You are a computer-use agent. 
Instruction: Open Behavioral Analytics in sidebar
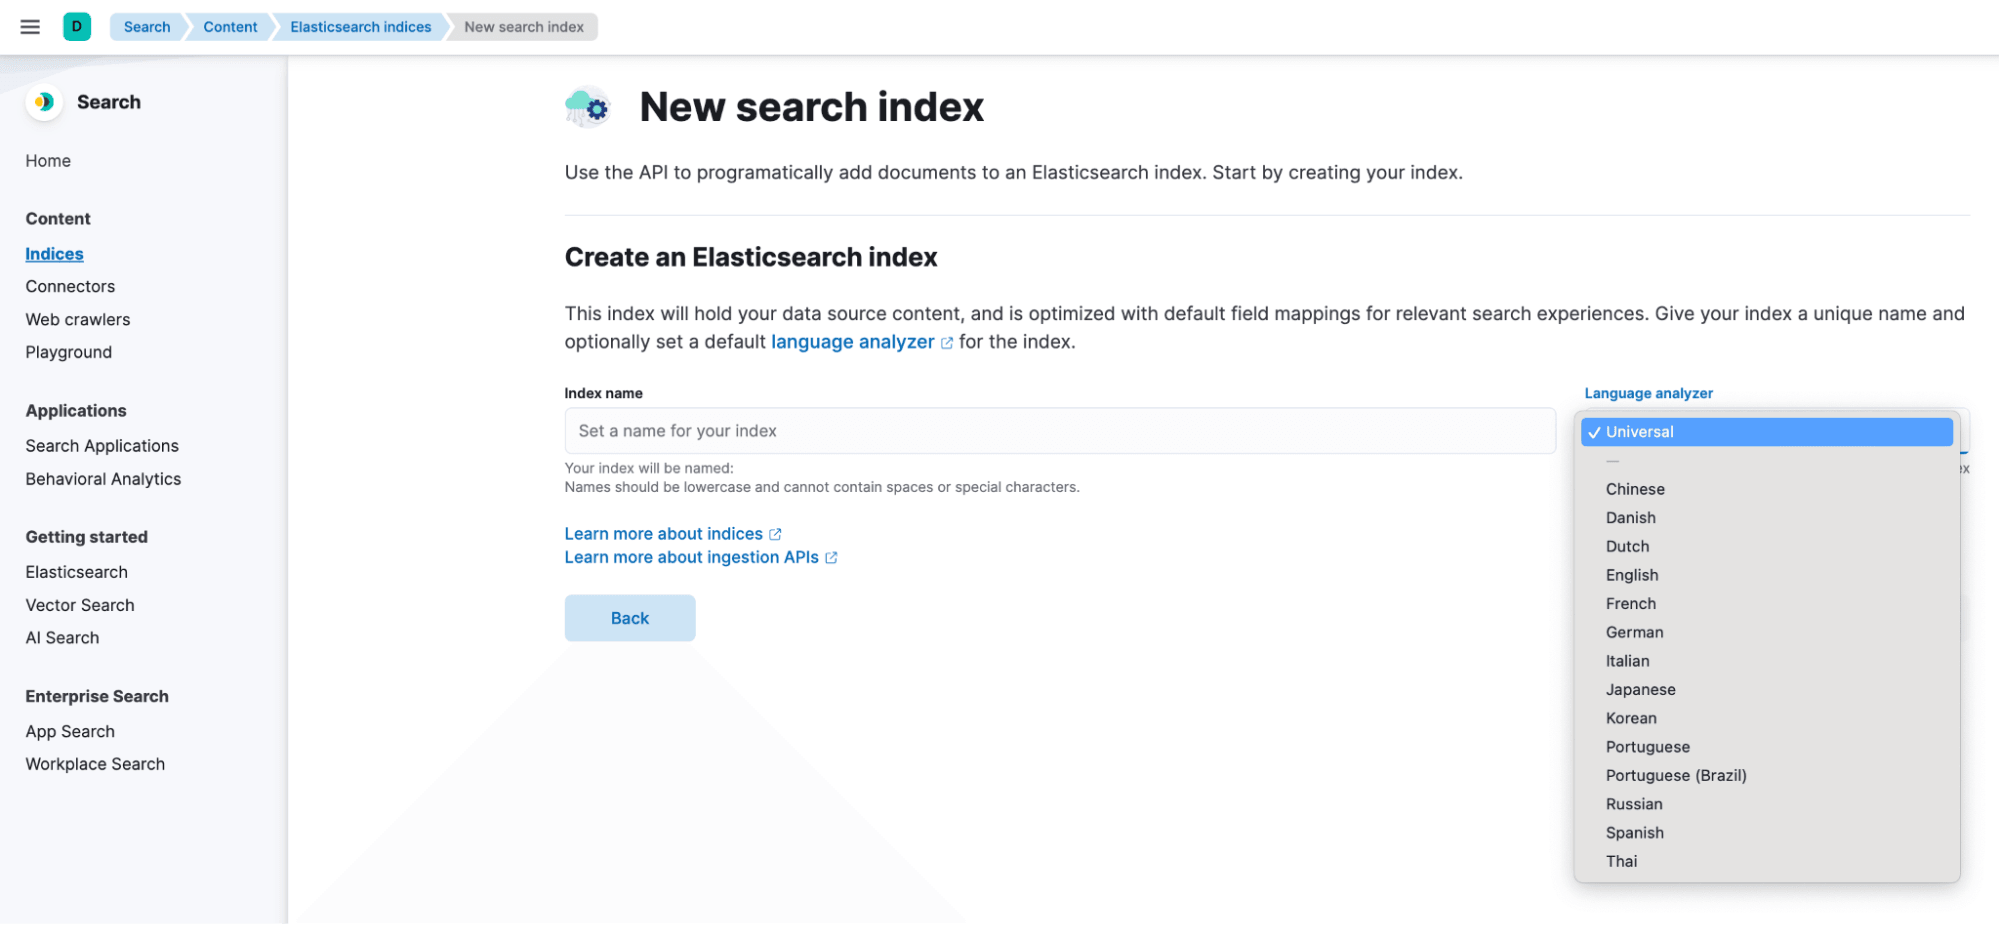[x=103, y=480]
